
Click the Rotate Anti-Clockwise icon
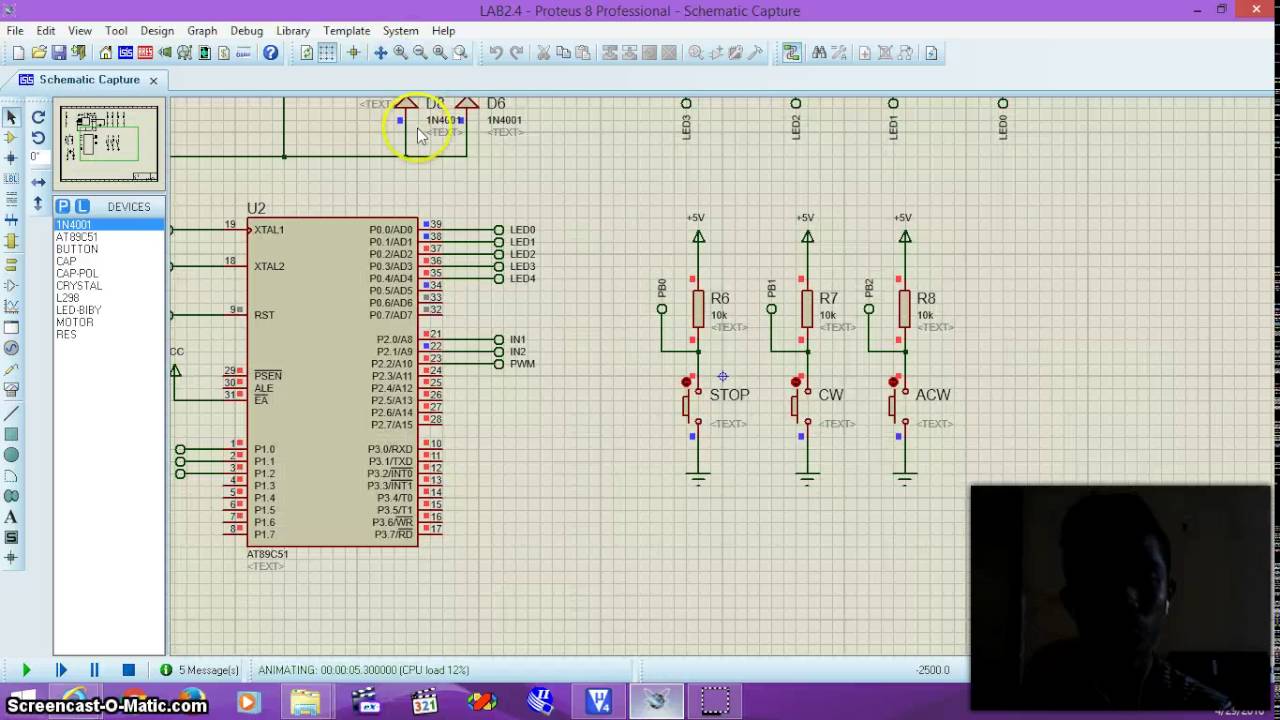38,137
